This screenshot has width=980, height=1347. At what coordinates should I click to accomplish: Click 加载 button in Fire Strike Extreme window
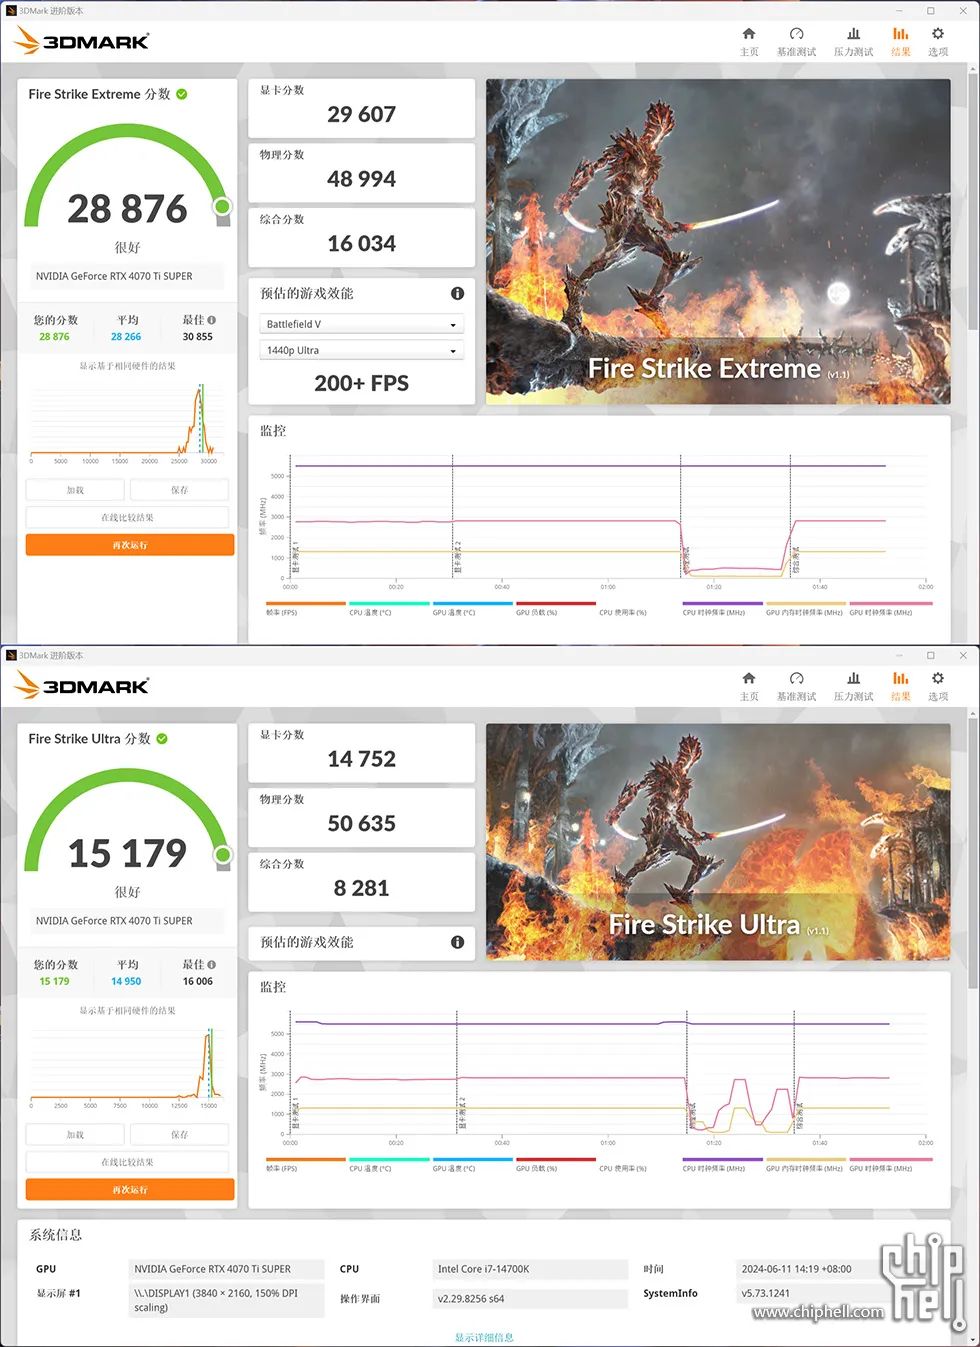(75, 490)
